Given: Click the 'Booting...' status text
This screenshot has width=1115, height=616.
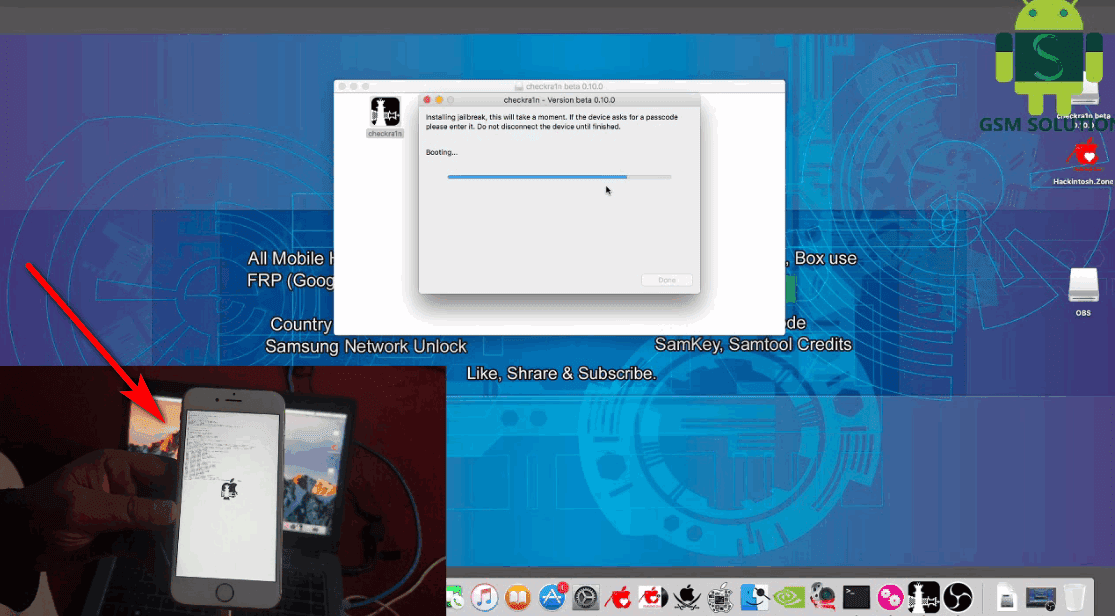Looking at the screenshot, I should click(x=442, y=152).
